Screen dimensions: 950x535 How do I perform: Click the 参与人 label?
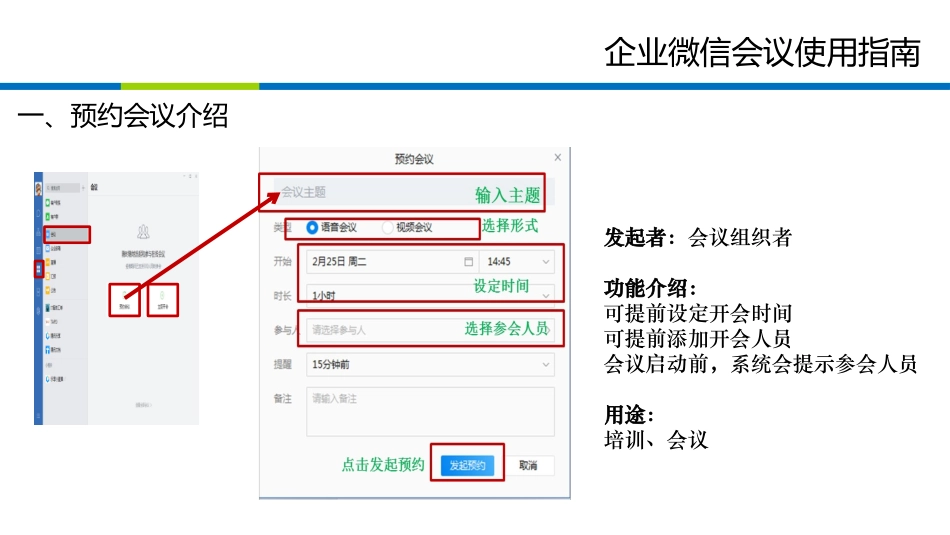point(287,330)
